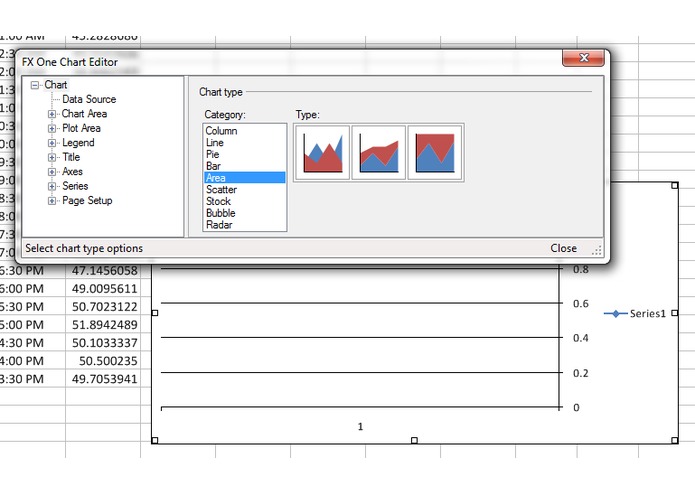
Task: Expand the Title tree node
Action: [x=52, y=157]
